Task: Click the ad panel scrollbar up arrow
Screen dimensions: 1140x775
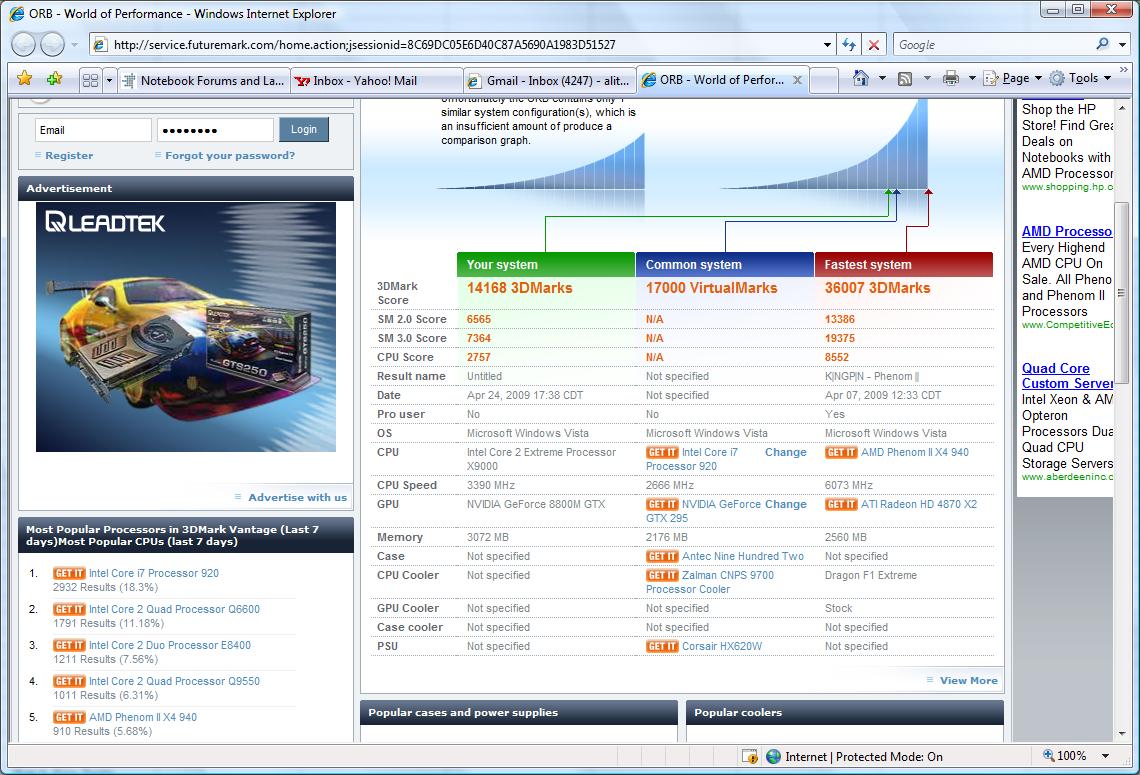Action: coord(1120,108)
